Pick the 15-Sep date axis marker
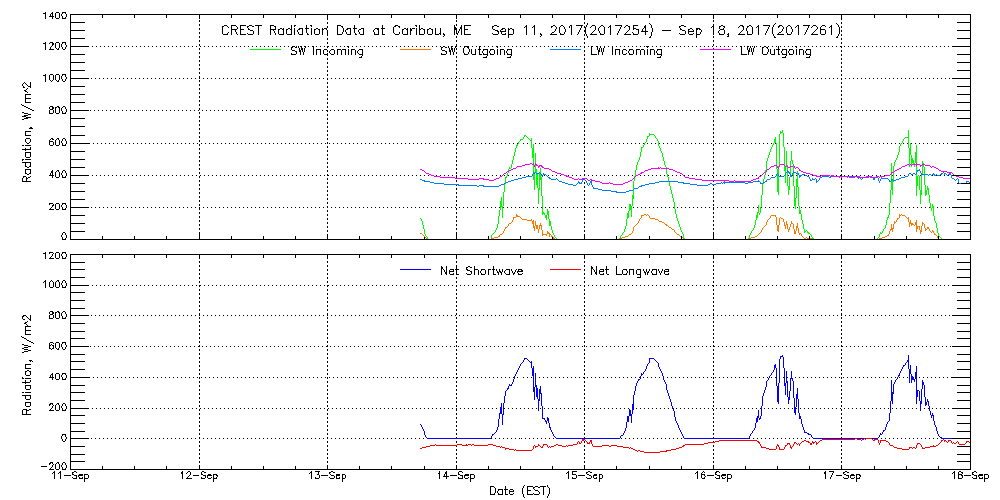1000x500 pixels. pos(585,477)
